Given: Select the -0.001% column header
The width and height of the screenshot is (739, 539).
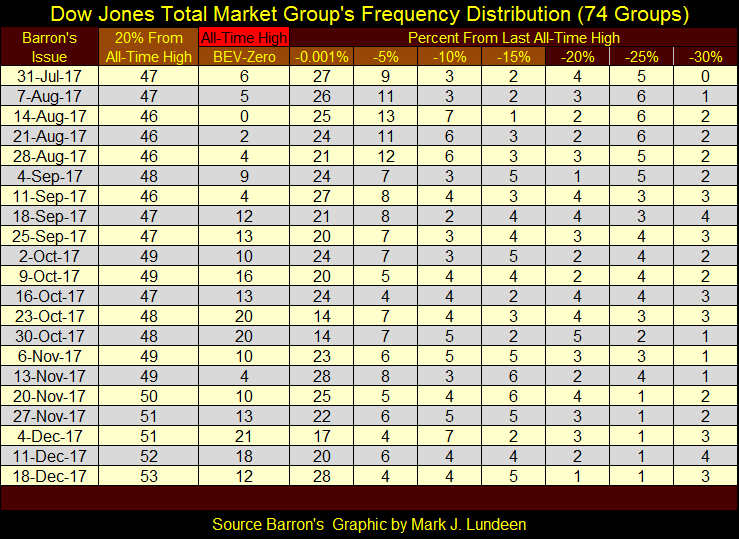Looking at the screenshot, I should (321, 56).
